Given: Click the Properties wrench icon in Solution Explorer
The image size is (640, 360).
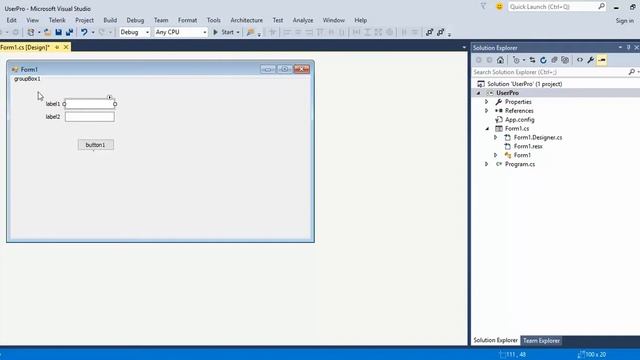Looking at the screenshot, I should pyautogui.click(x=591, y=60).
